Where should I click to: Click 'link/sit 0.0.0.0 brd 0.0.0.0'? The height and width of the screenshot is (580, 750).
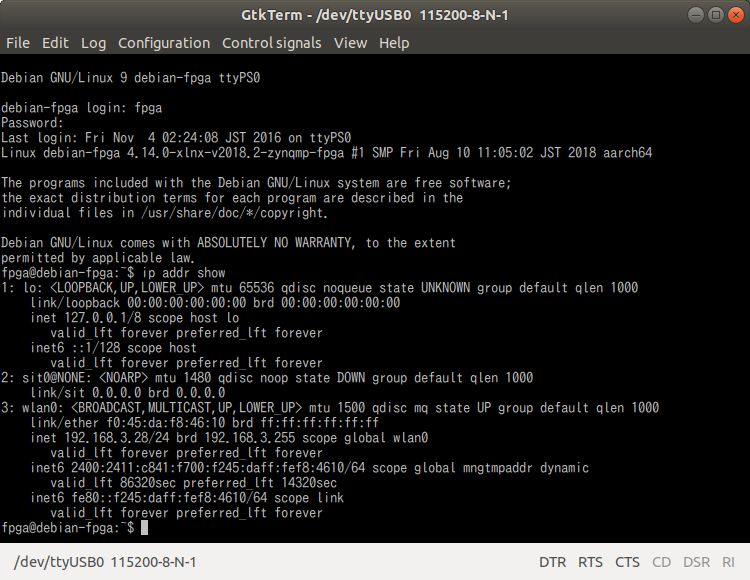click(x=128, y=393)
